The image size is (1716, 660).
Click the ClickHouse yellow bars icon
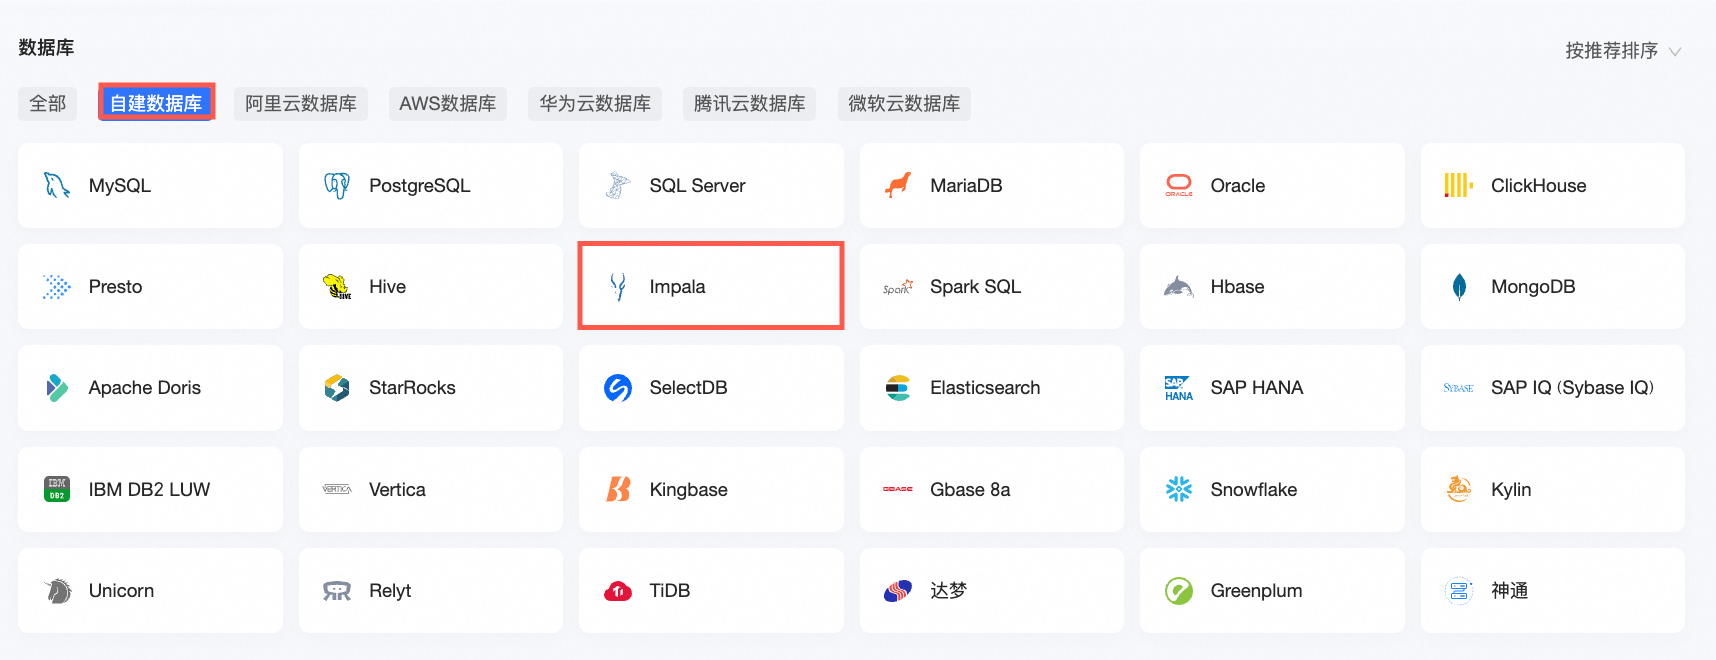point(1459,185)
